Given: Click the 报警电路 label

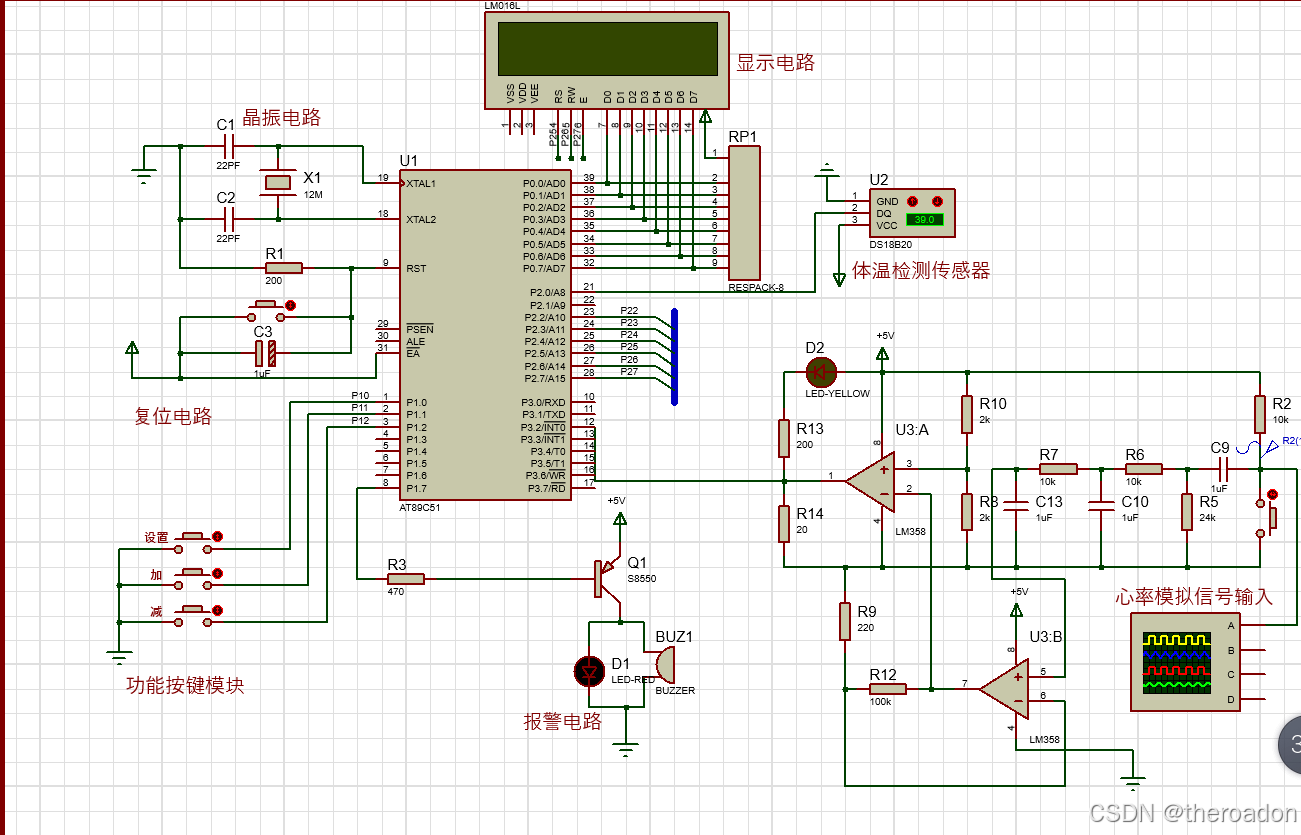Looking at the screenshot, I should click(x=563, y=721).
